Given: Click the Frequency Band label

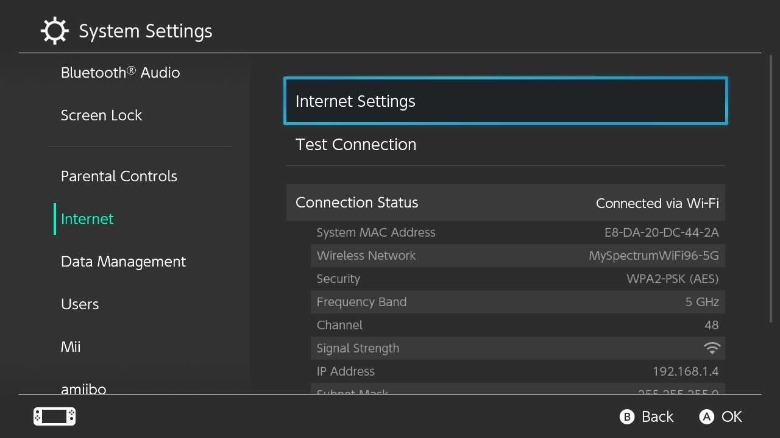Looking at the screenshot, I should pos(362,302).
